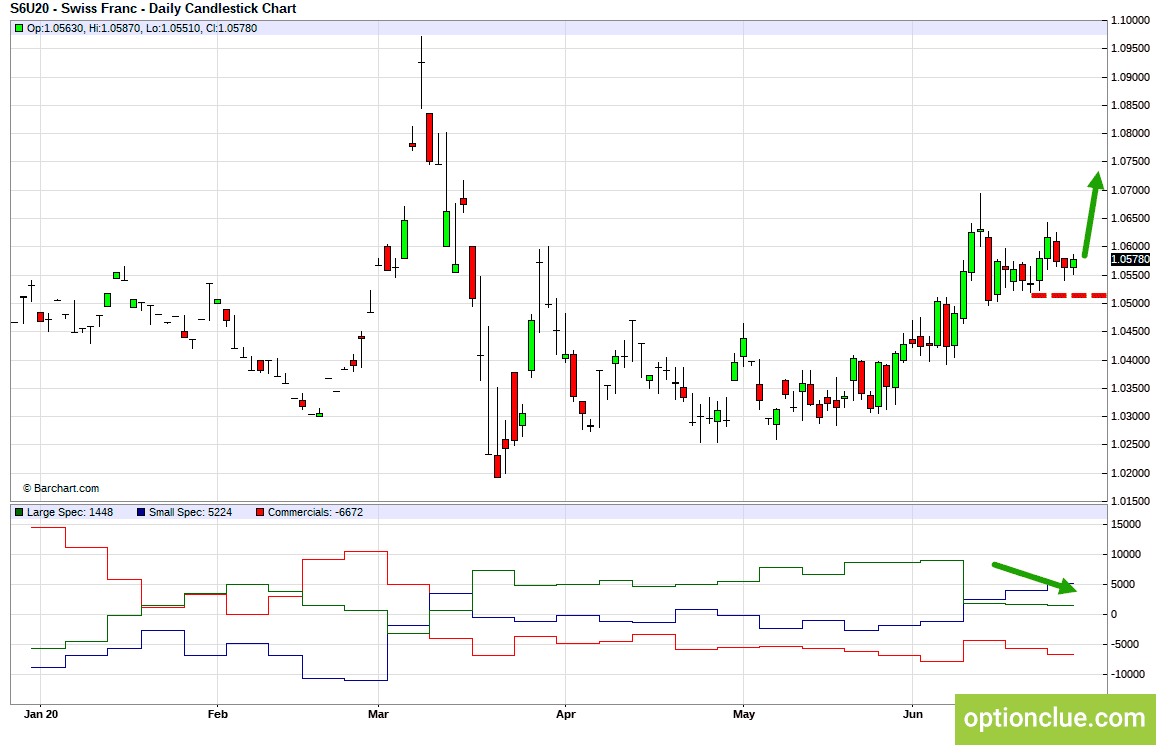
Task: Click the -10000 COT axis label
Action: [1128, 674]
